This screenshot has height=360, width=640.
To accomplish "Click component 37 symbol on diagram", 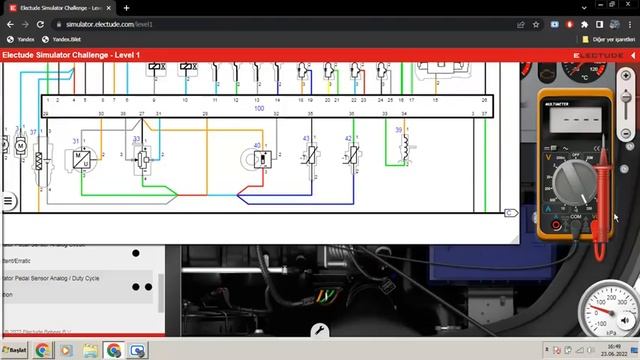I will point(42,160).
